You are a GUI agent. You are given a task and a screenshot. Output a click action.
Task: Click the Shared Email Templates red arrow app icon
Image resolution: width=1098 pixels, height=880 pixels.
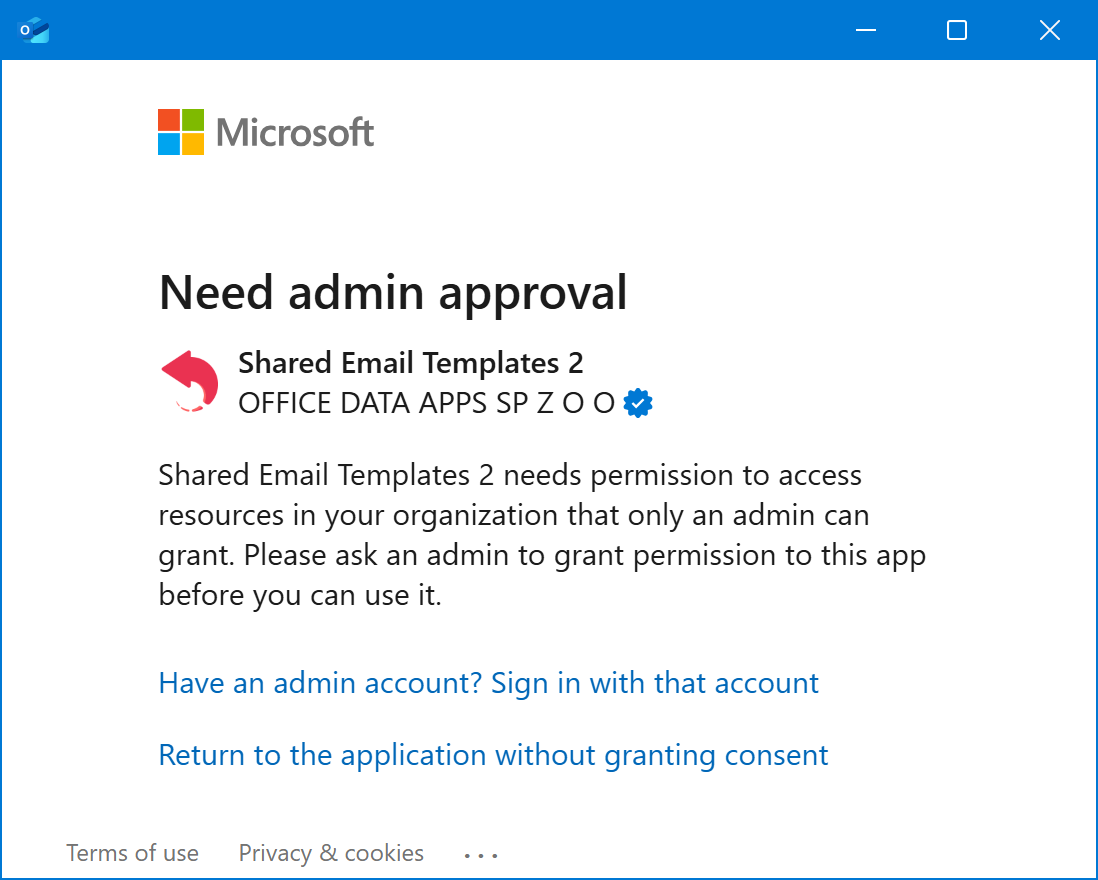click(x=188, y=382)
